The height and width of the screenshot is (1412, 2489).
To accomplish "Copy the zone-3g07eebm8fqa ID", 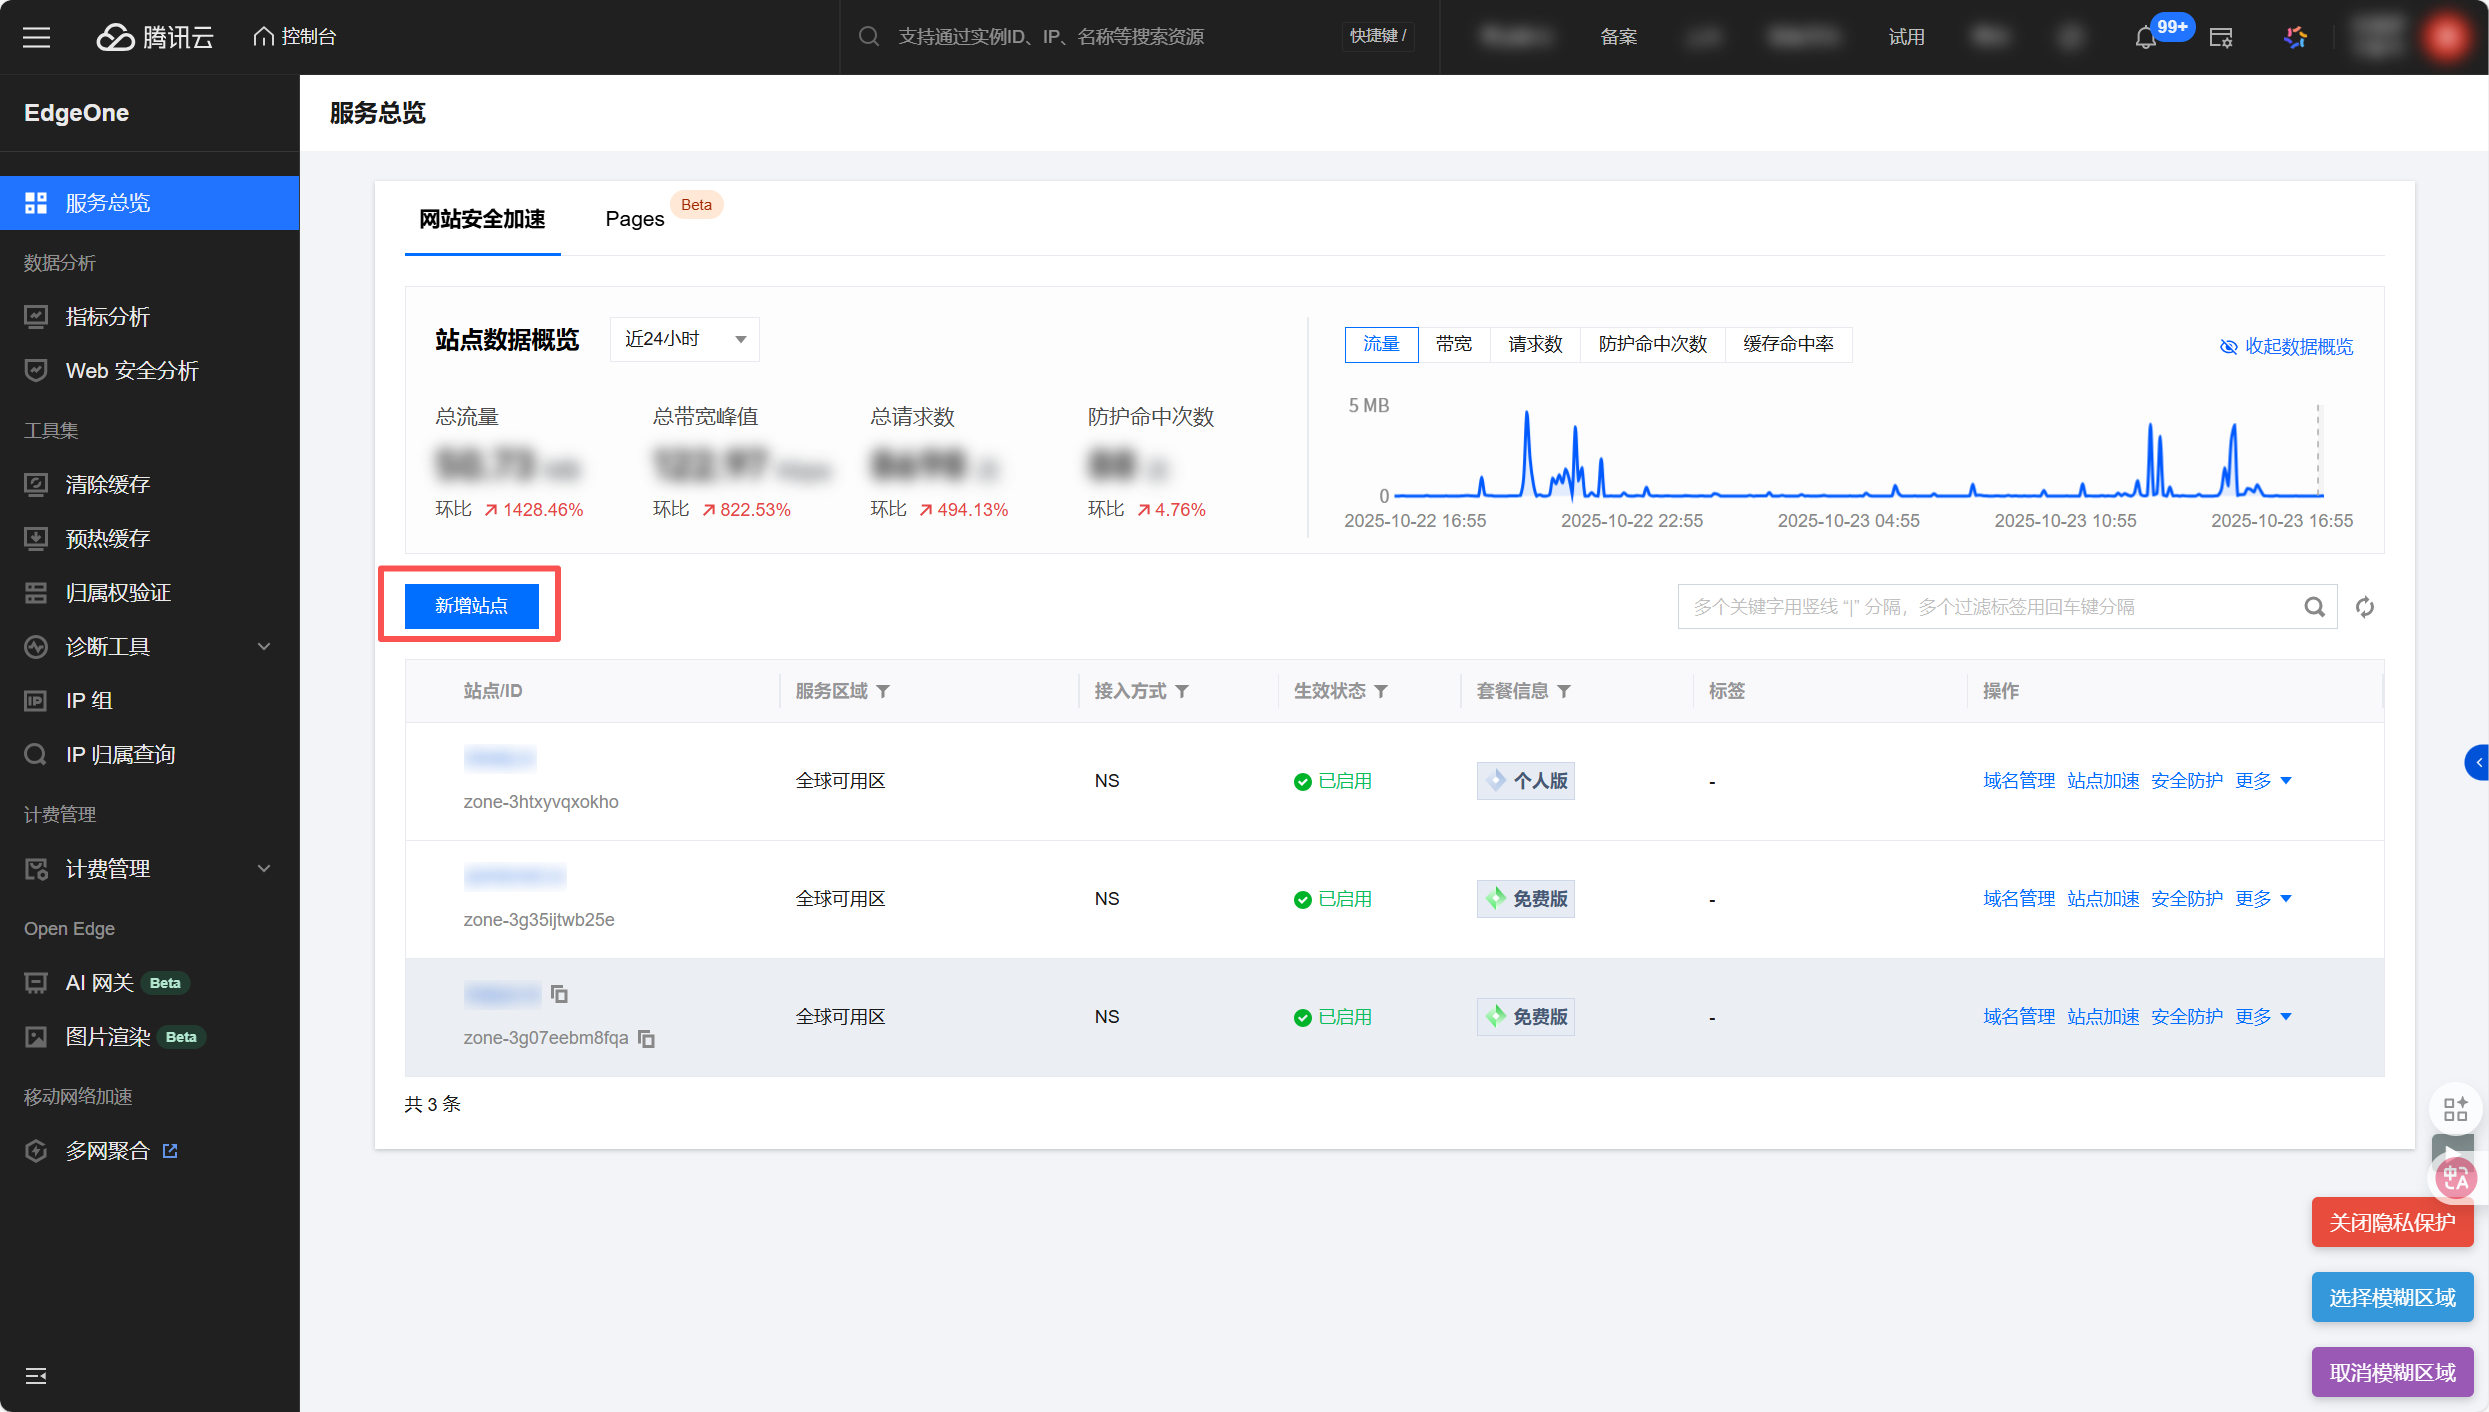I will pos(647,1039).
